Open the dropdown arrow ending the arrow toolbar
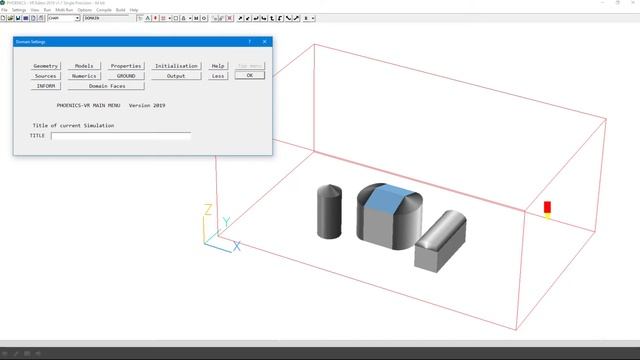 (313, 18)
